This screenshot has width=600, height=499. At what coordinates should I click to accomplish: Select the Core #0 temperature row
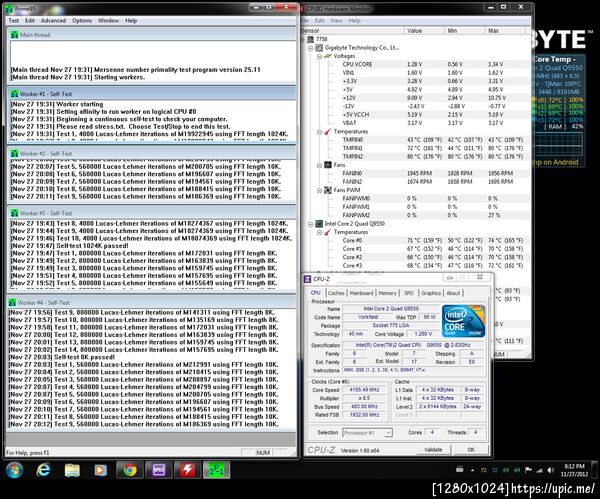pyautogui.click(x=430, y=241)
